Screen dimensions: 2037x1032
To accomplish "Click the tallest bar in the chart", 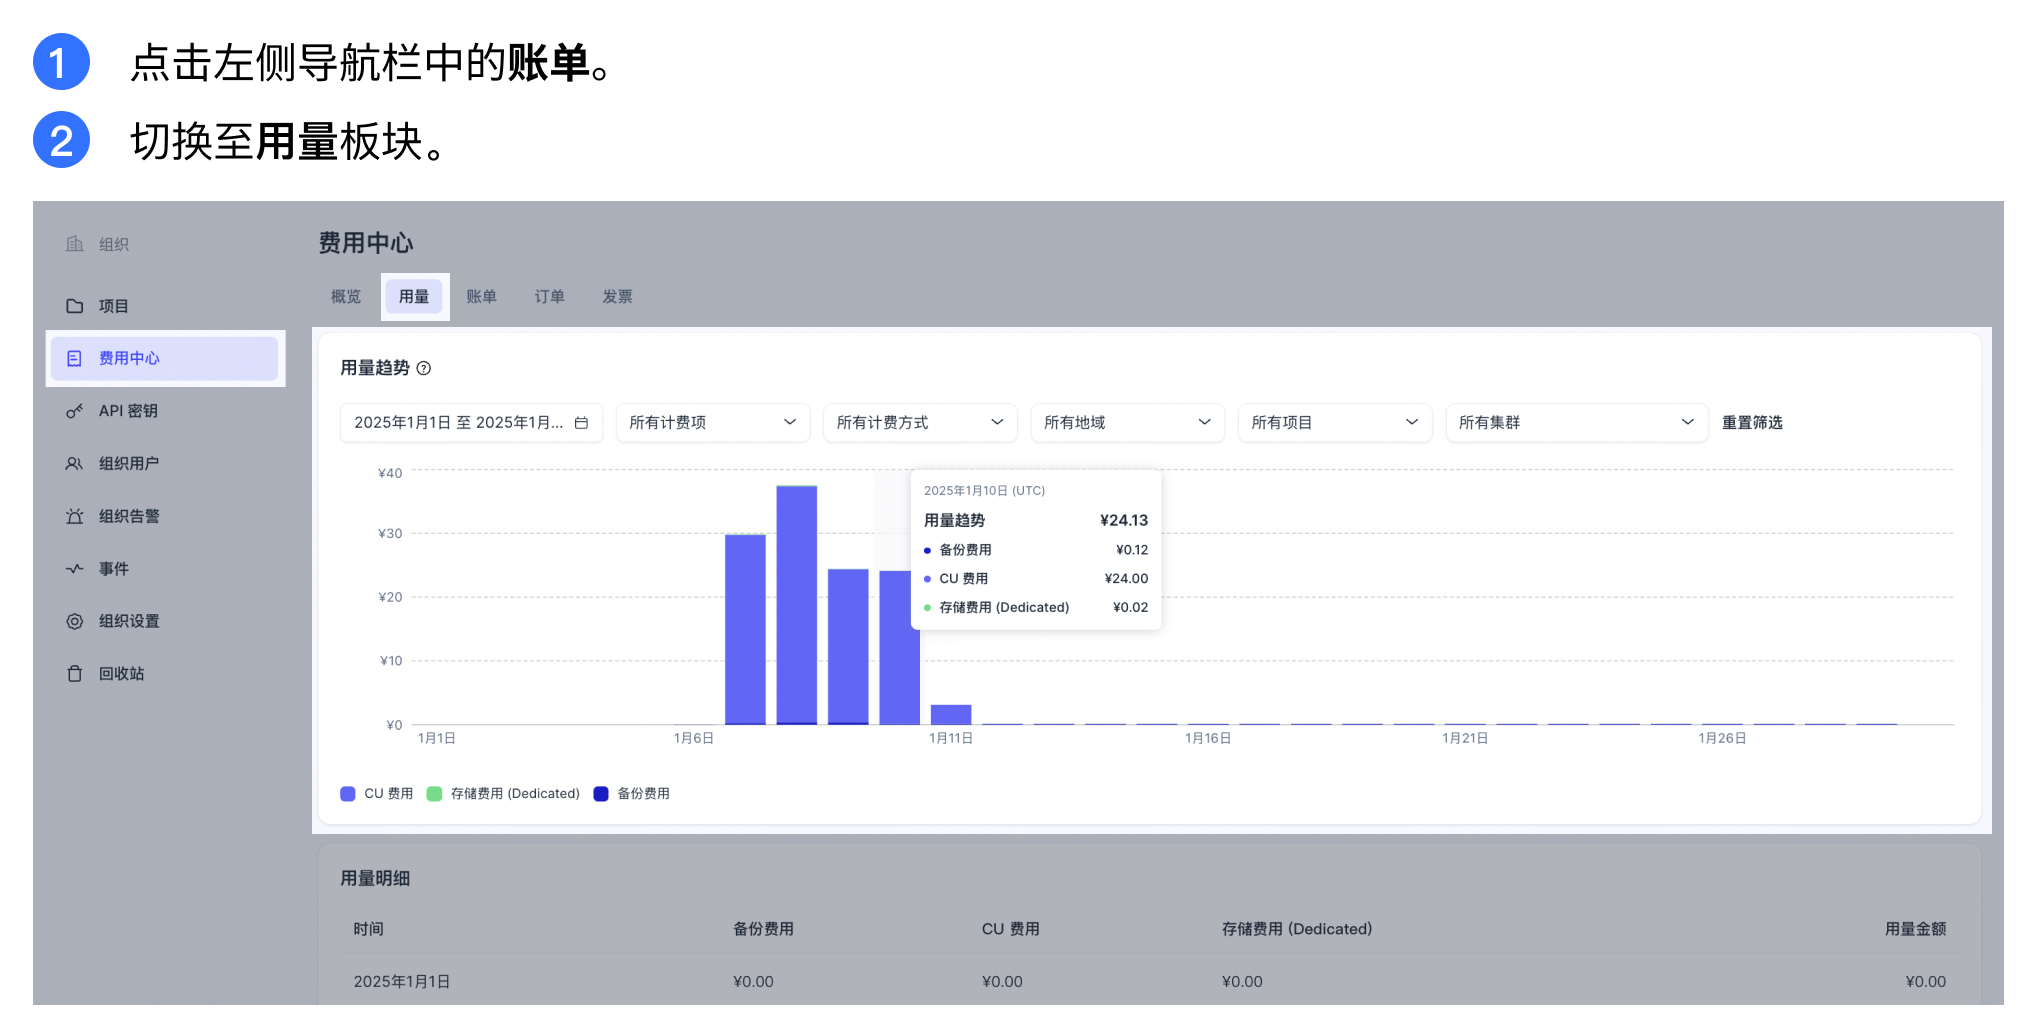I will tap(796, 600).
